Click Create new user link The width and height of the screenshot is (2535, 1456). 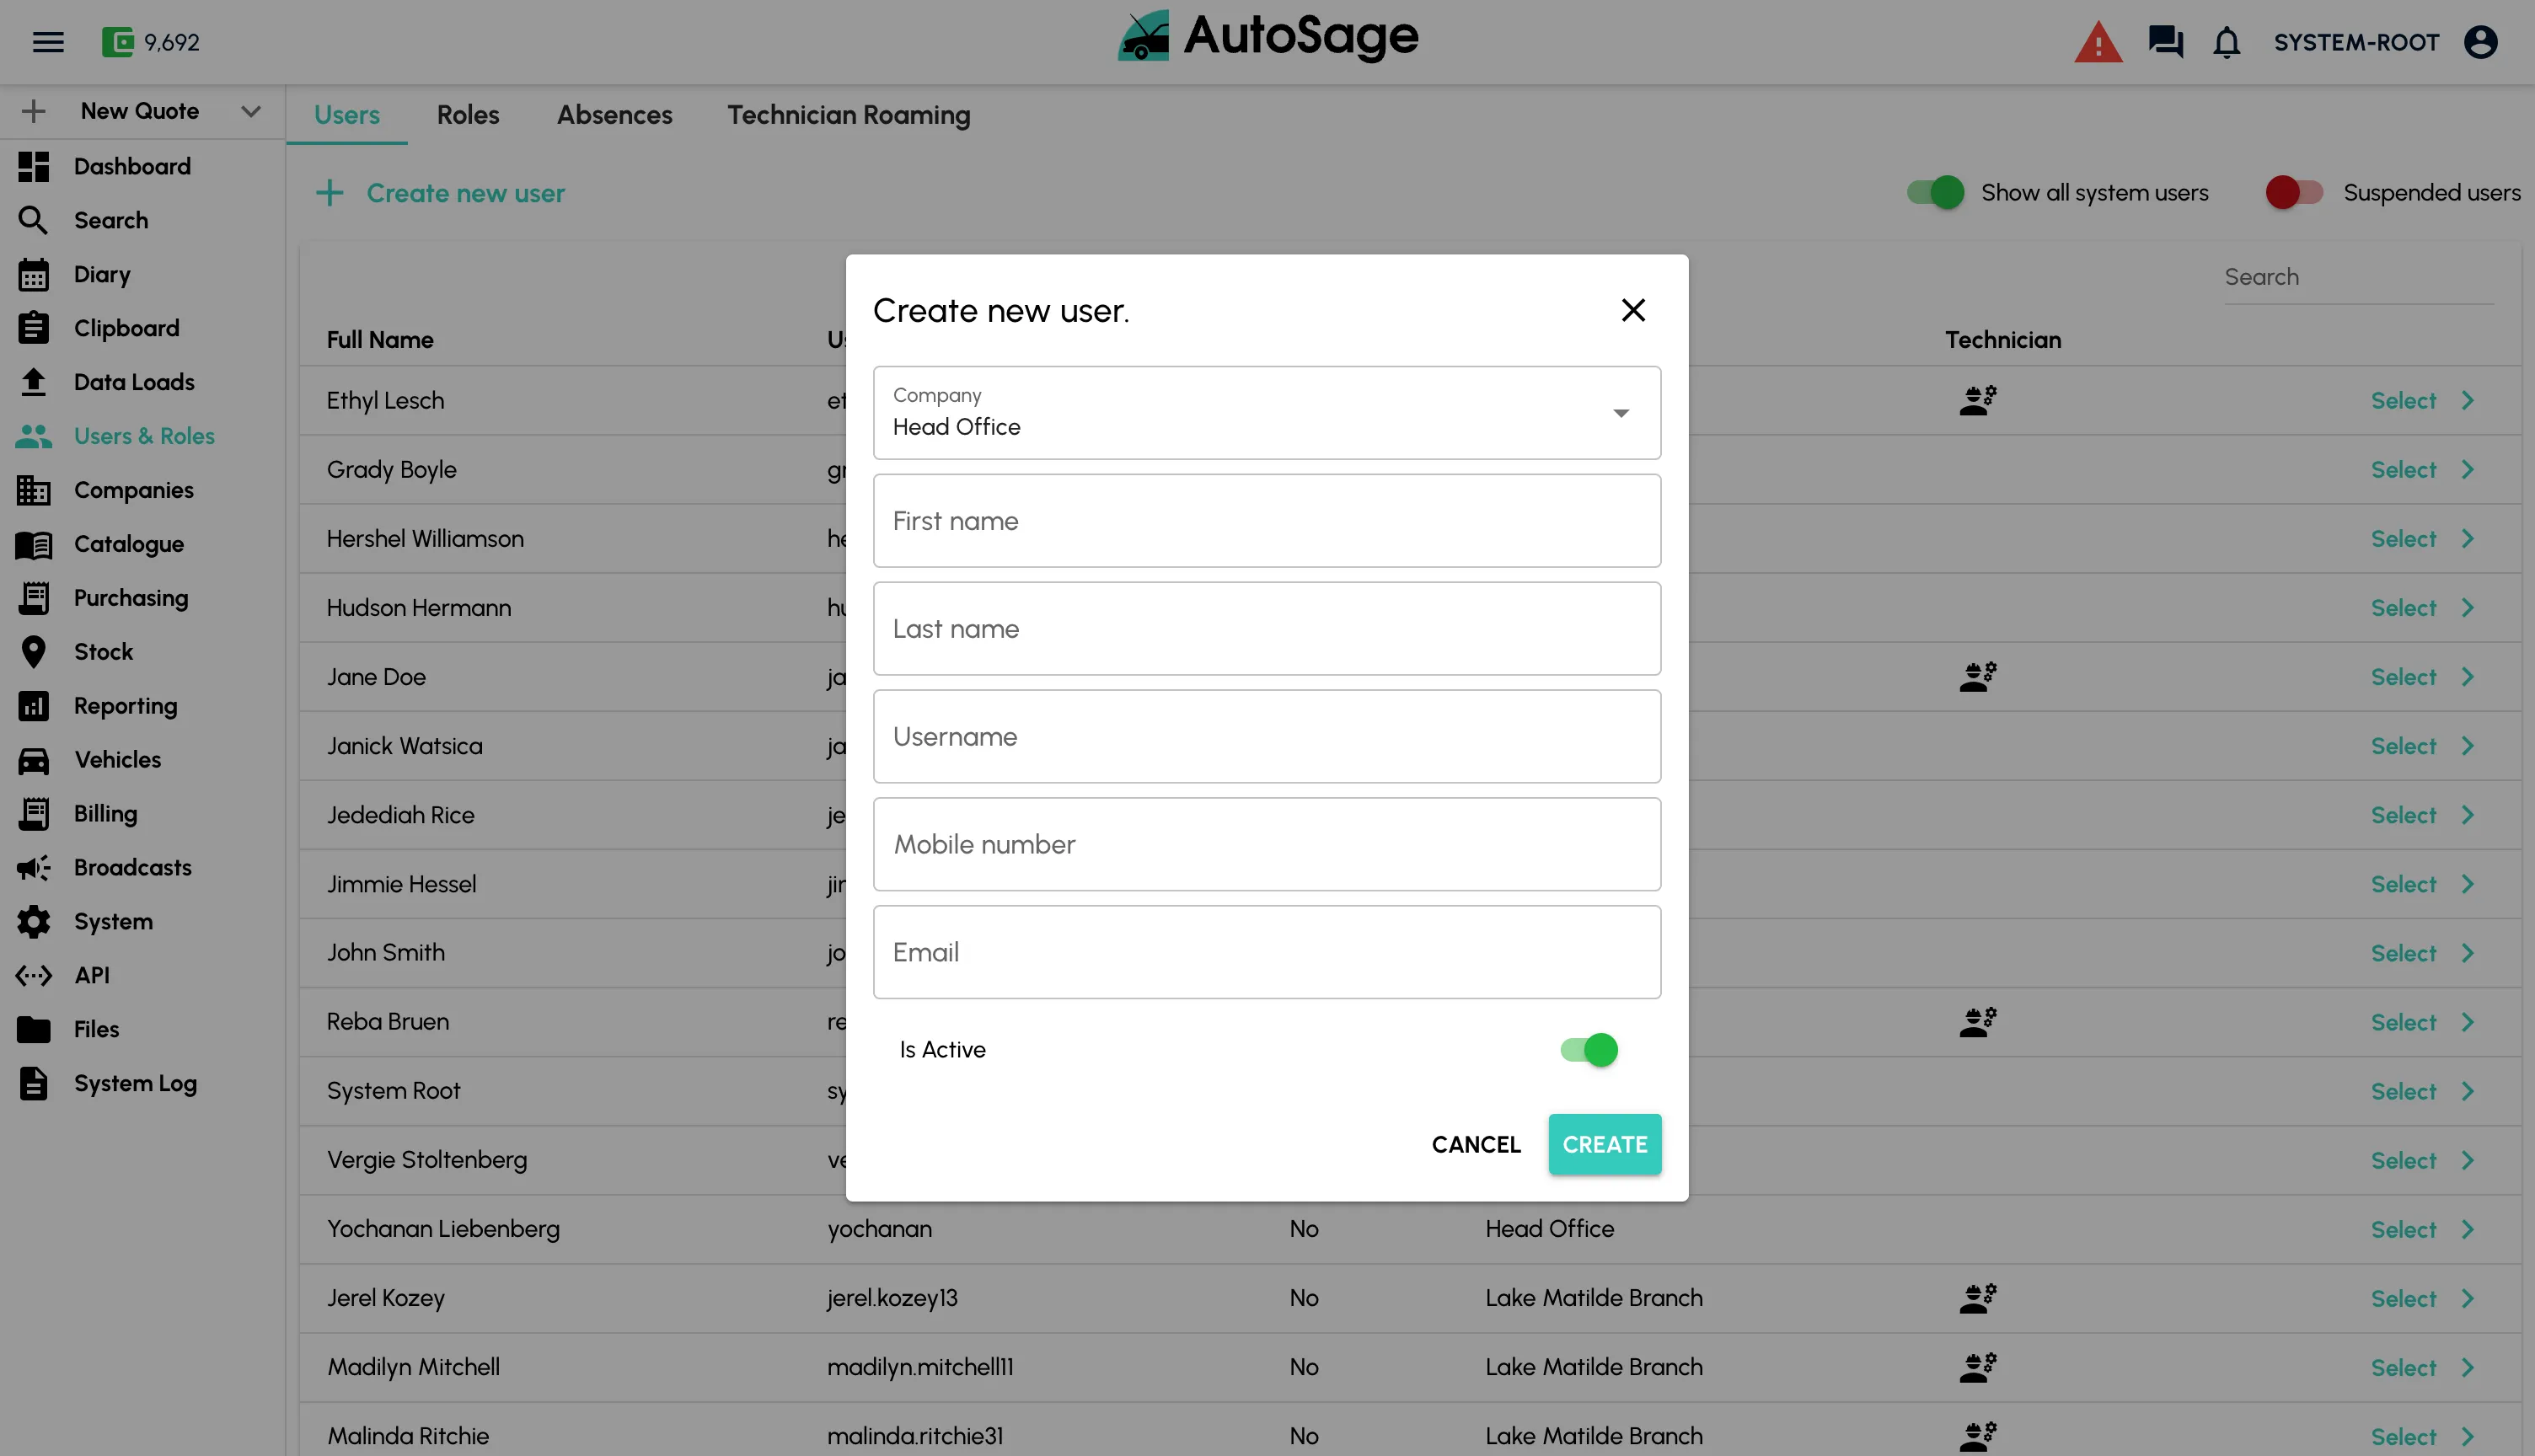440,193
